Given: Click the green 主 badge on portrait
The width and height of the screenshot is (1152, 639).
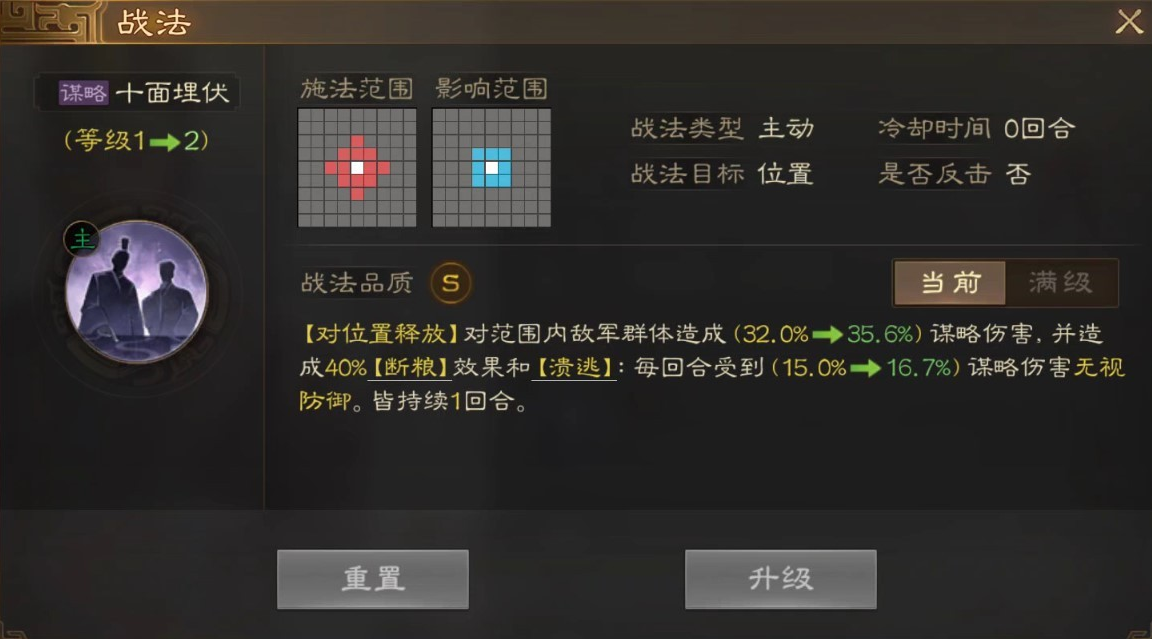Looking at the screenshot, I should (x=82, y=239).
